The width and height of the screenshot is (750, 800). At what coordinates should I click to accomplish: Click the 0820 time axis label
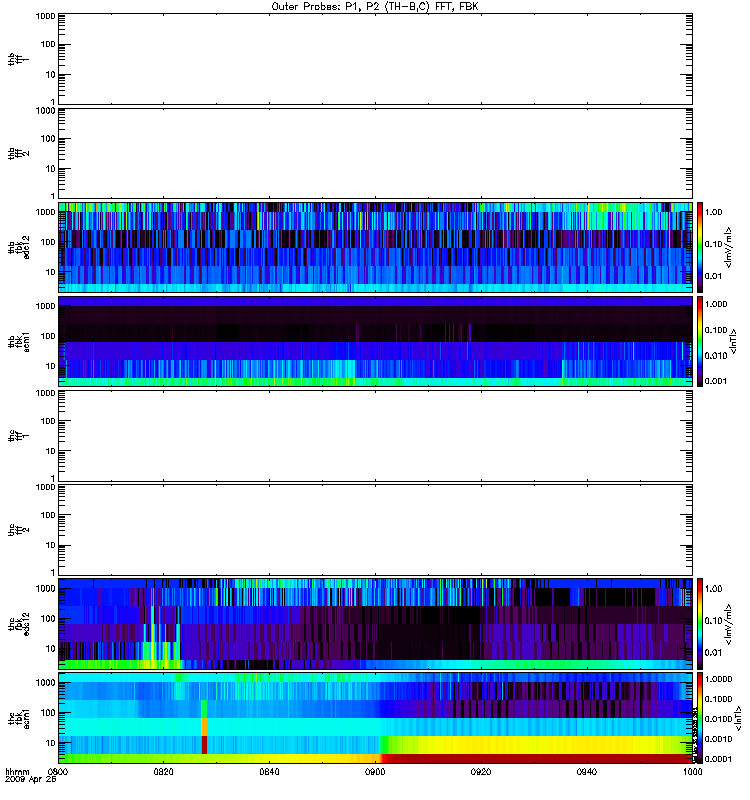[x=163, y=771]
